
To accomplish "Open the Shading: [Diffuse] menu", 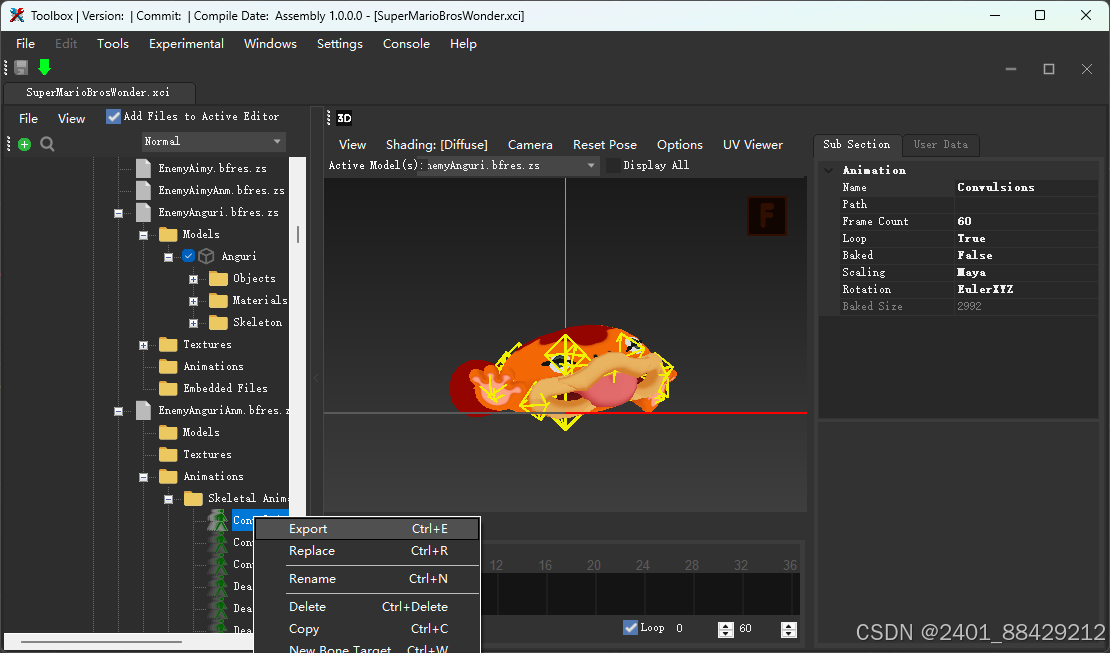I will pyautogui.click(x=437, y=144).
